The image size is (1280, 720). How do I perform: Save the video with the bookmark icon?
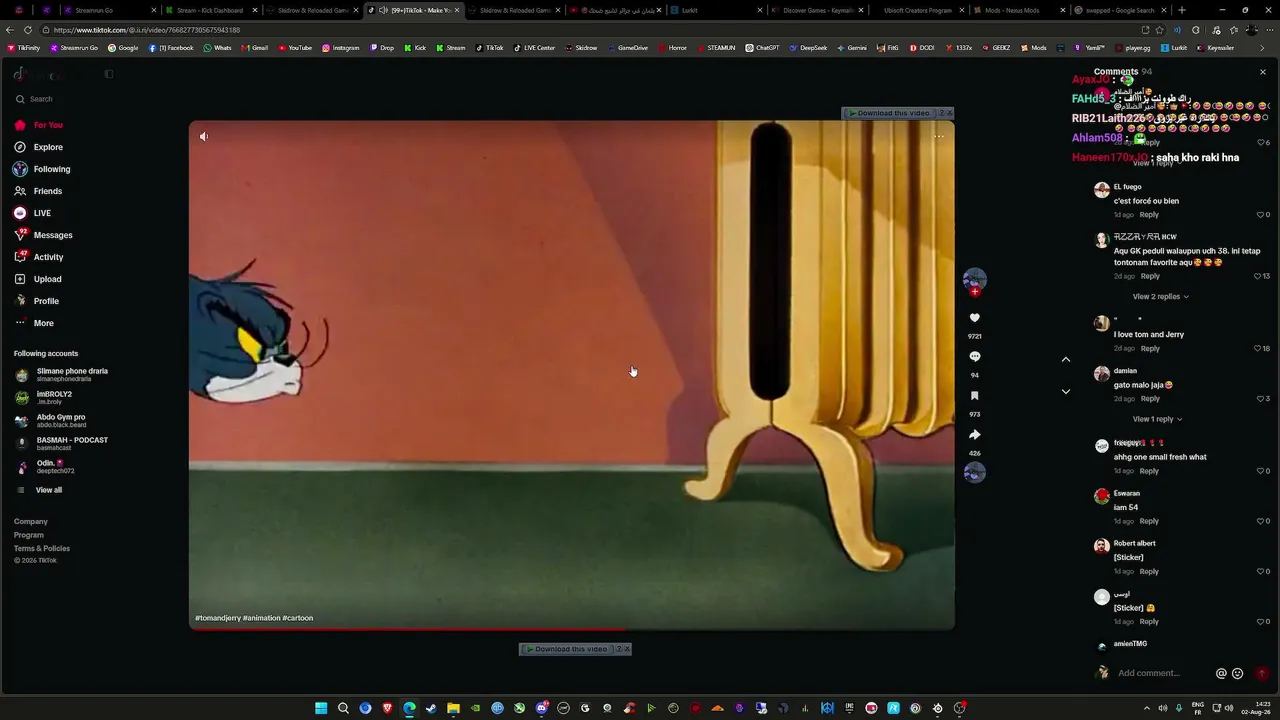click(975, 396)
